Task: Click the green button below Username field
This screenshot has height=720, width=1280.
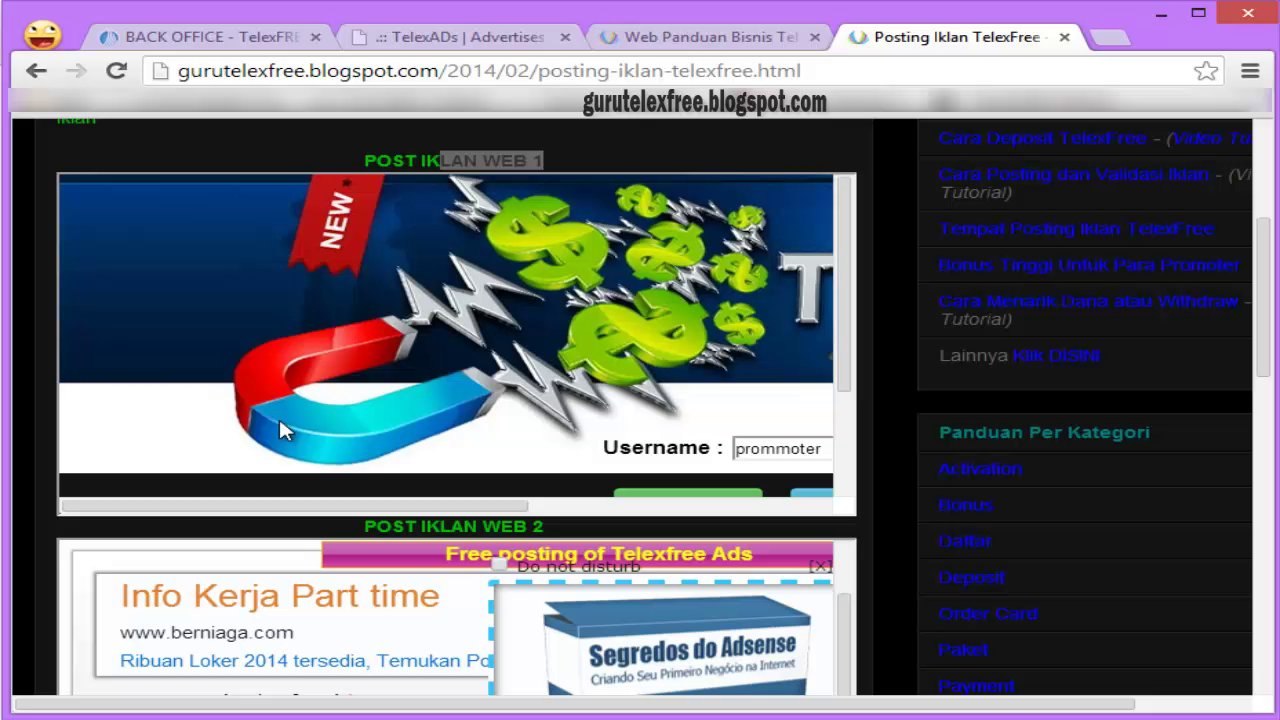Action: [x=688, y=492]
